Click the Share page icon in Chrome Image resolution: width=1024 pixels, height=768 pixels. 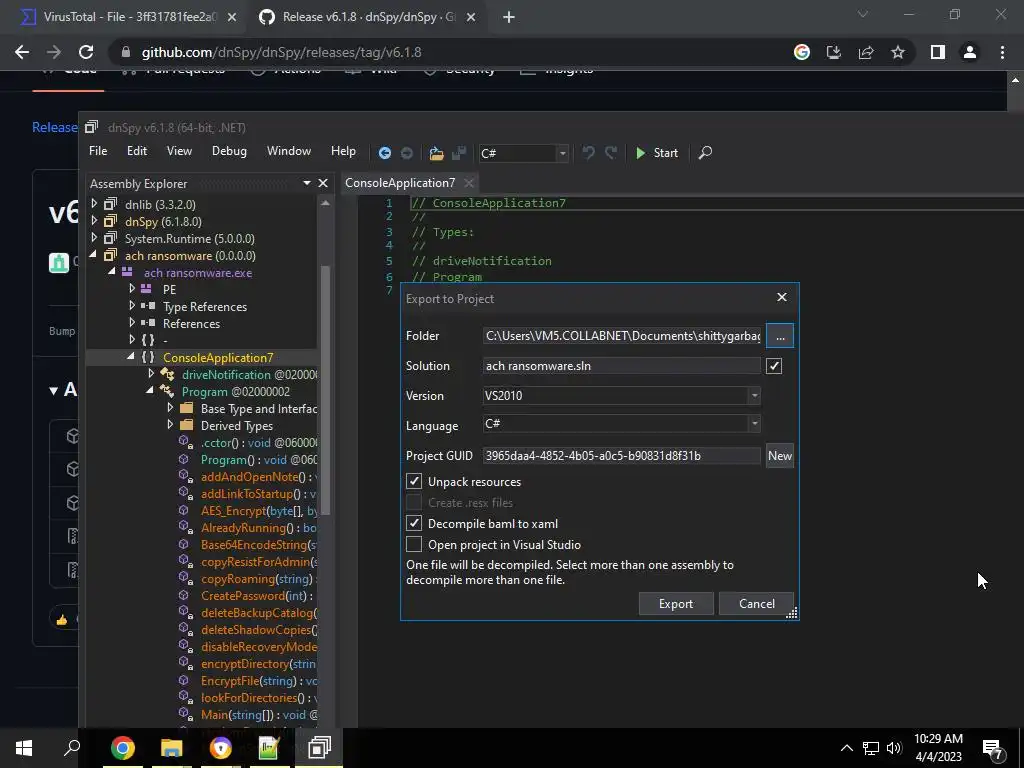[866, 52]
